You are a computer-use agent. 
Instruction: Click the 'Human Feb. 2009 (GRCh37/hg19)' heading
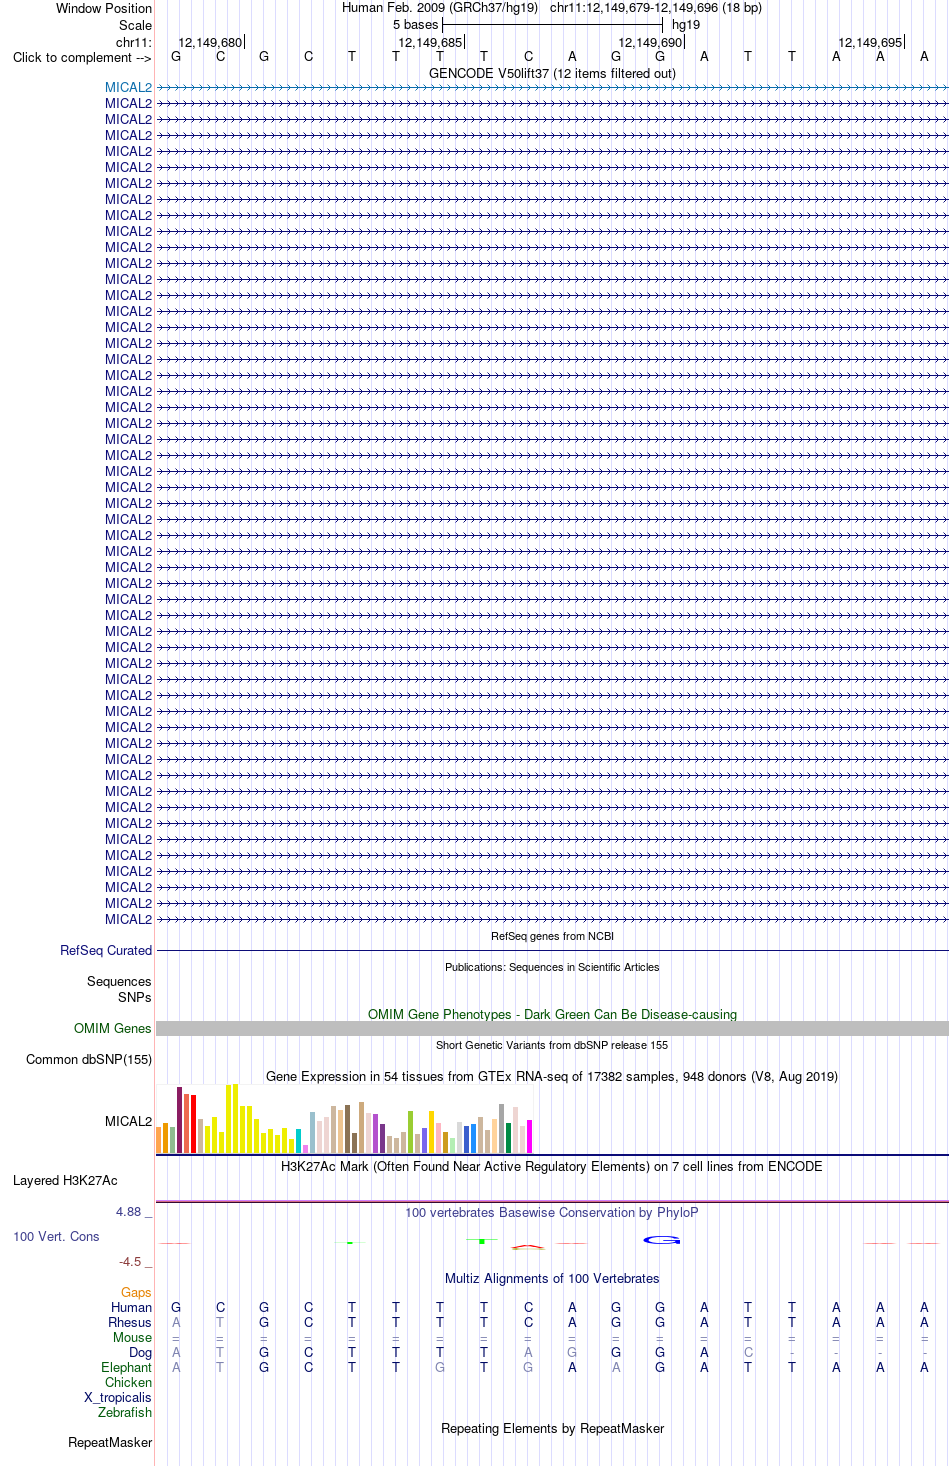440,8
